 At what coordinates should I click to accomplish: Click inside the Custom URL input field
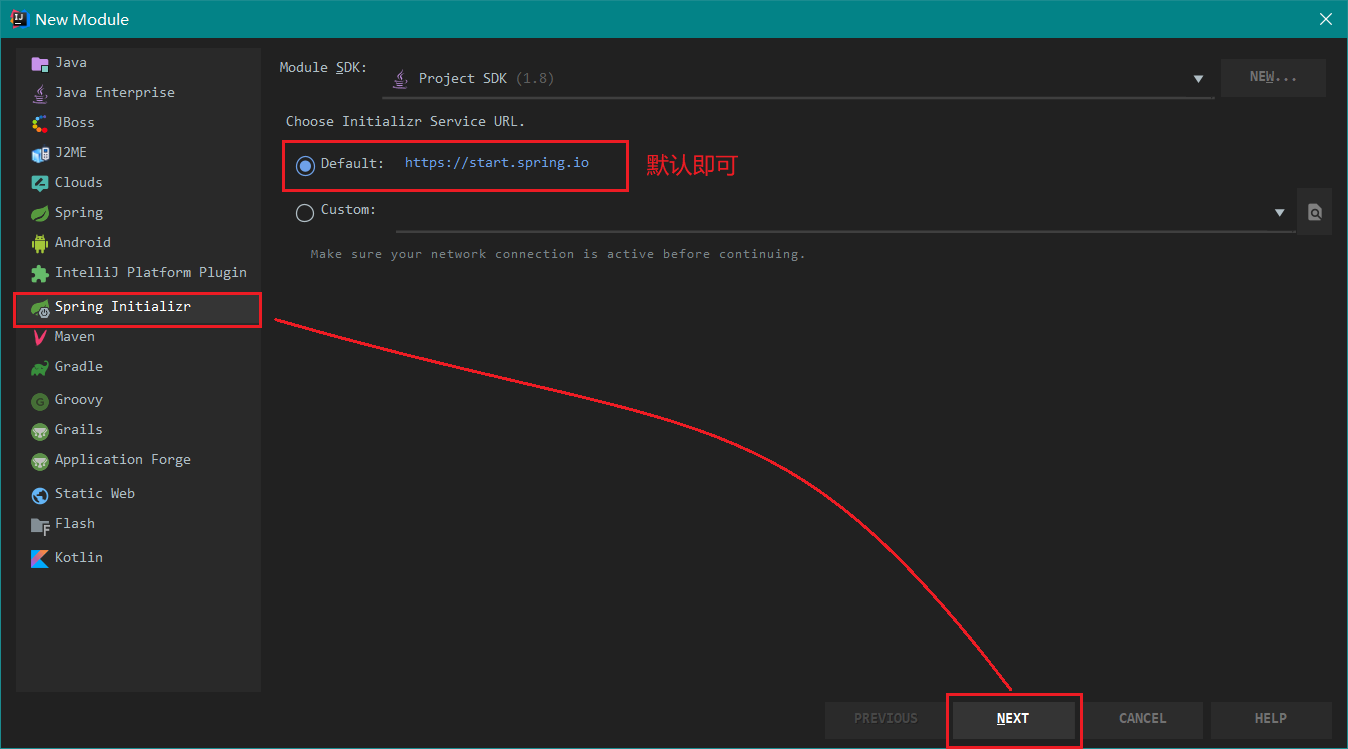tap(830, 212)
